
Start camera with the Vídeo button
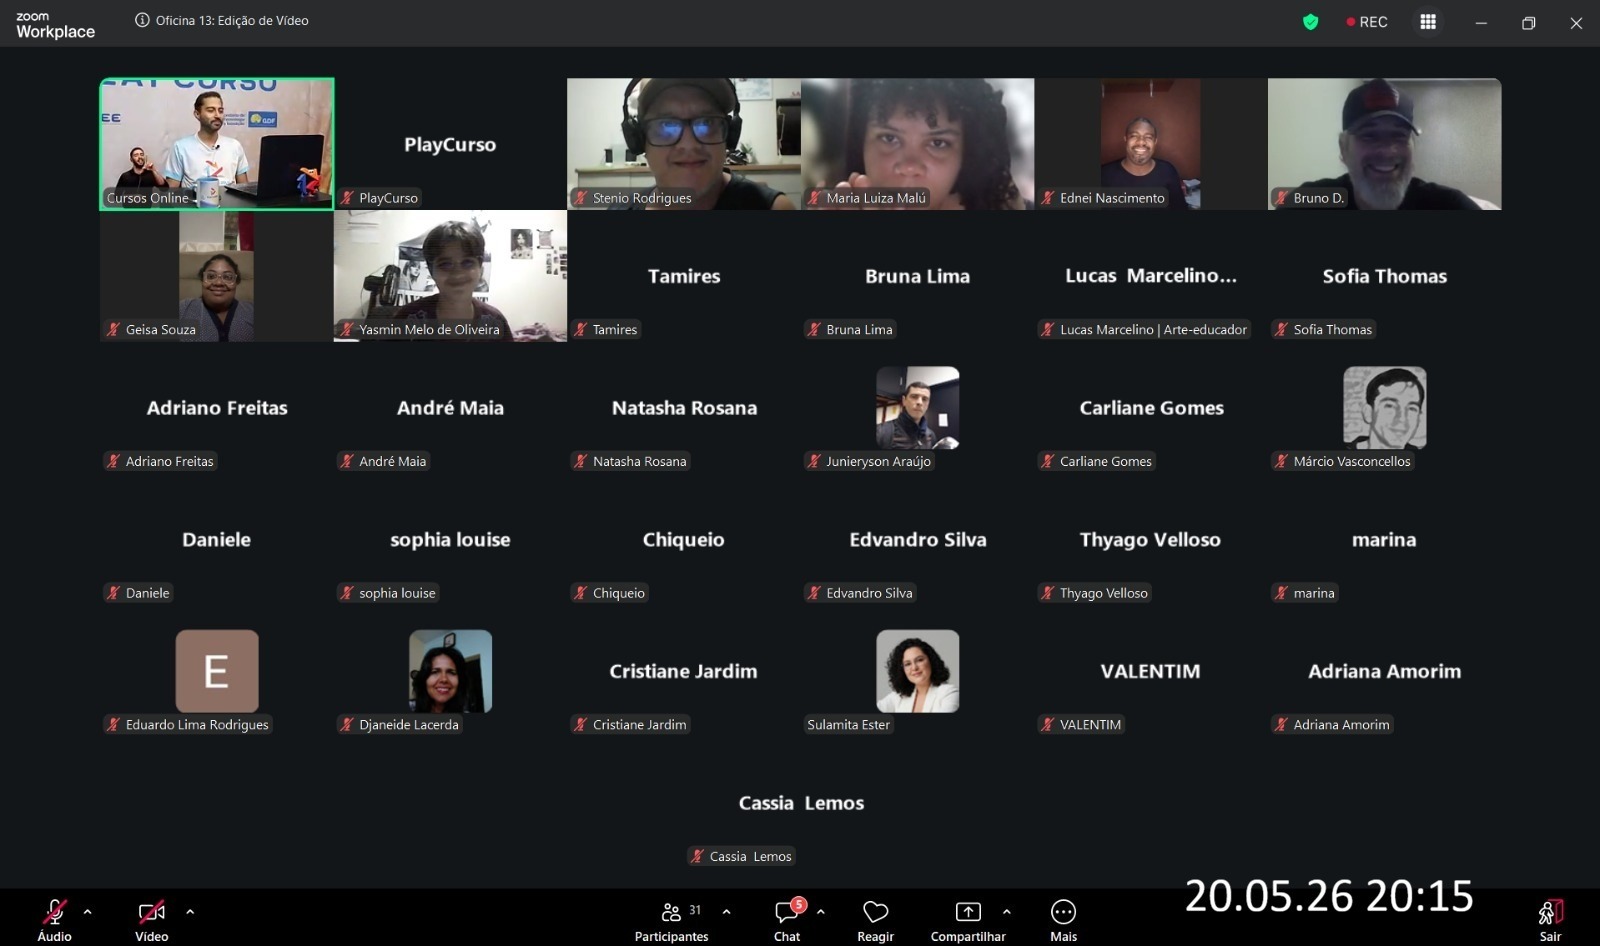[152, 920]
